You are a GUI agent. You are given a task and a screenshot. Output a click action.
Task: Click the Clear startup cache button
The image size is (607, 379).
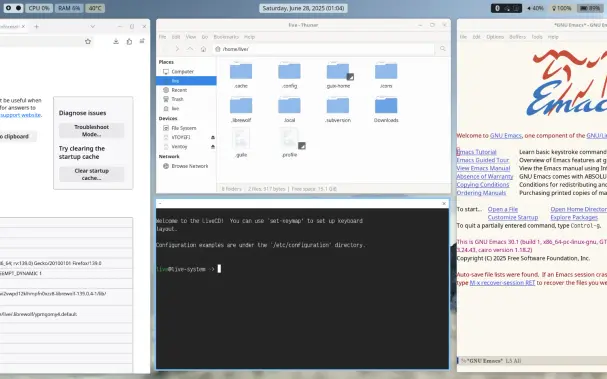pyautogui.click(x=92, y=174)
